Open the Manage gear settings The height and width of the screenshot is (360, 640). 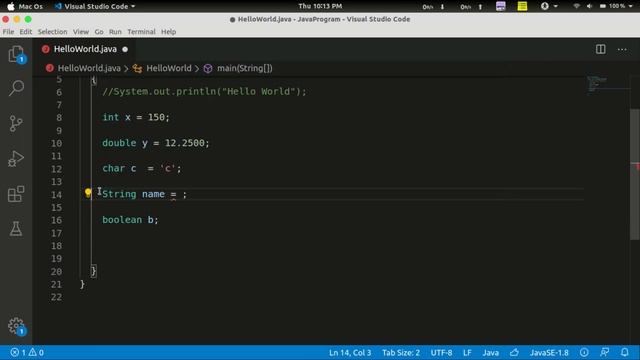click(16, 326)
